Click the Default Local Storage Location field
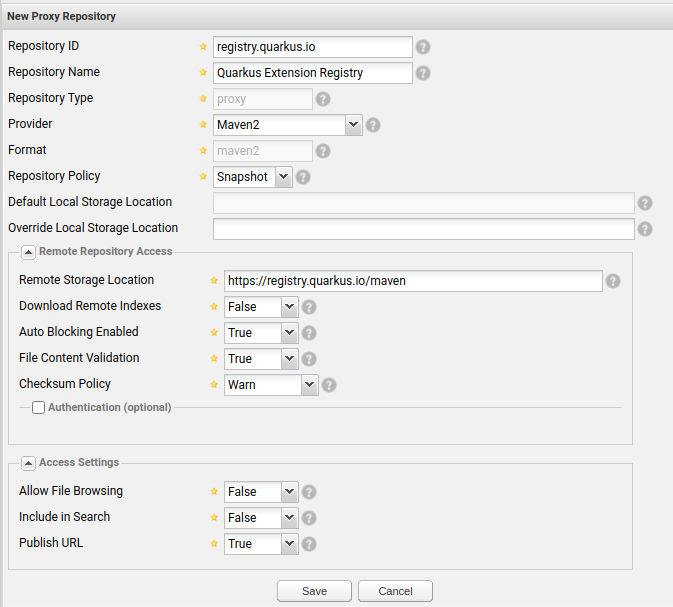Image resolution: width=673 pixels, height=607 pixels. [424, 203]
